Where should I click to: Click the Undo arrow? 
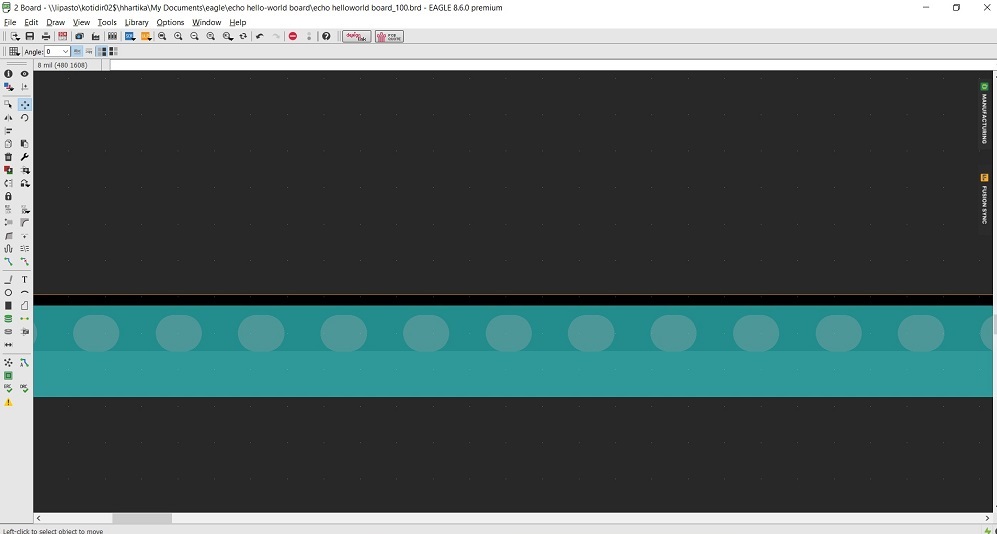(259, 36)
